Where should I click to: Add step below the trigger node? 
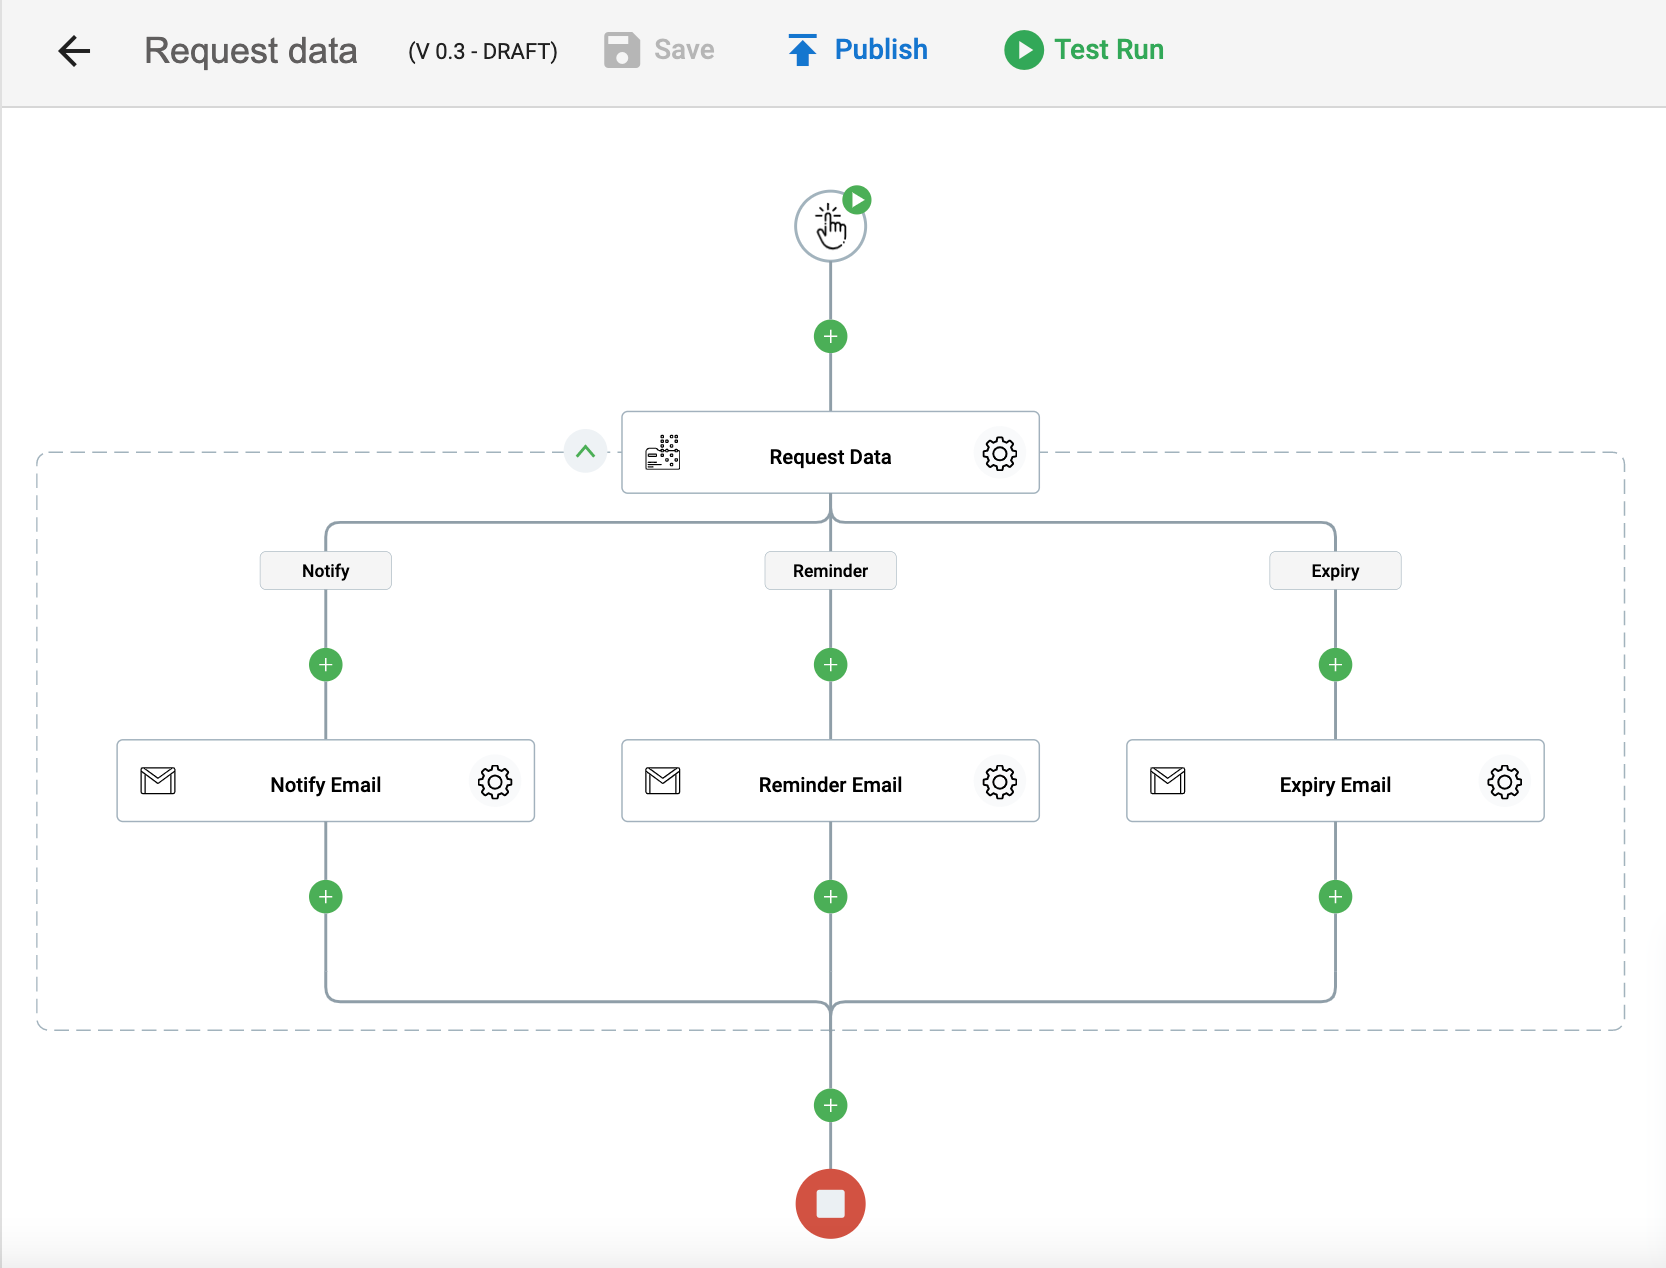pyautogui.click(x=830, y=336)
